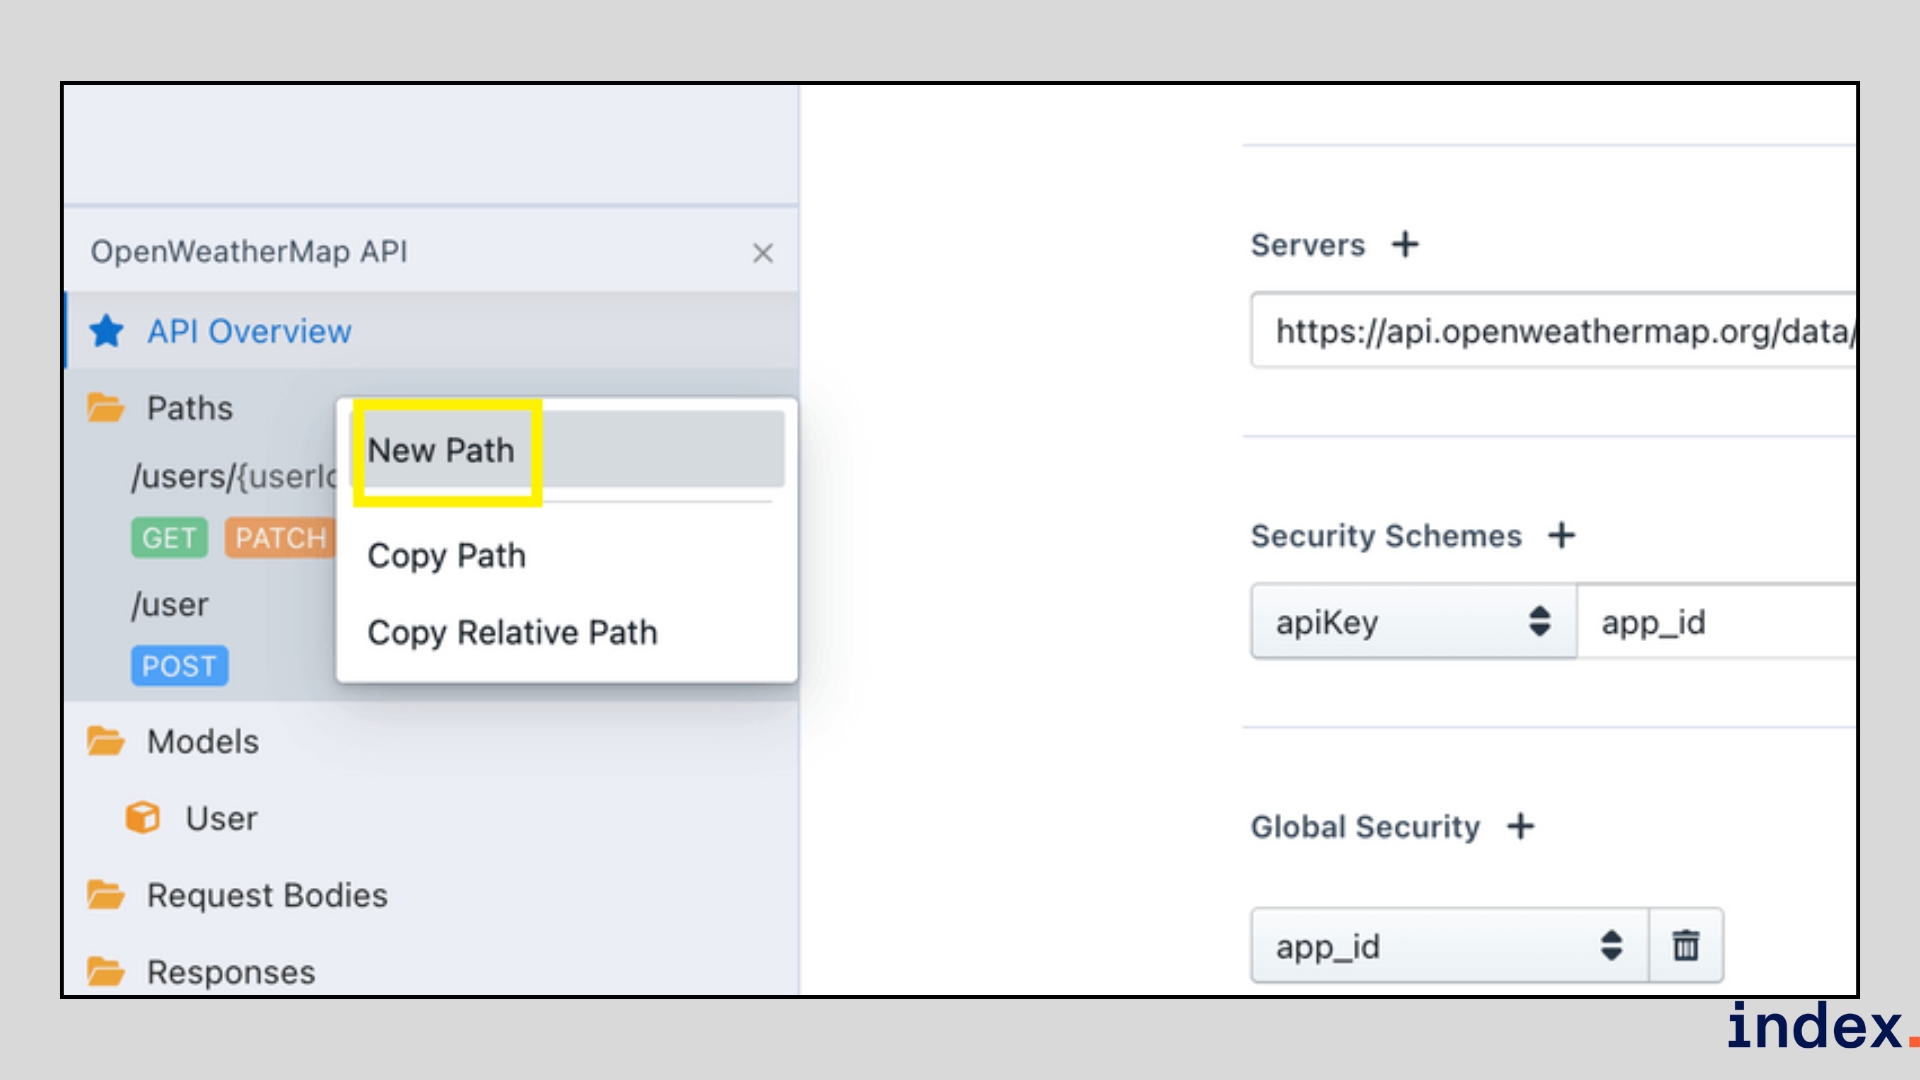Open the apiKey scheme type dropdown

[x=1412, y=622]
